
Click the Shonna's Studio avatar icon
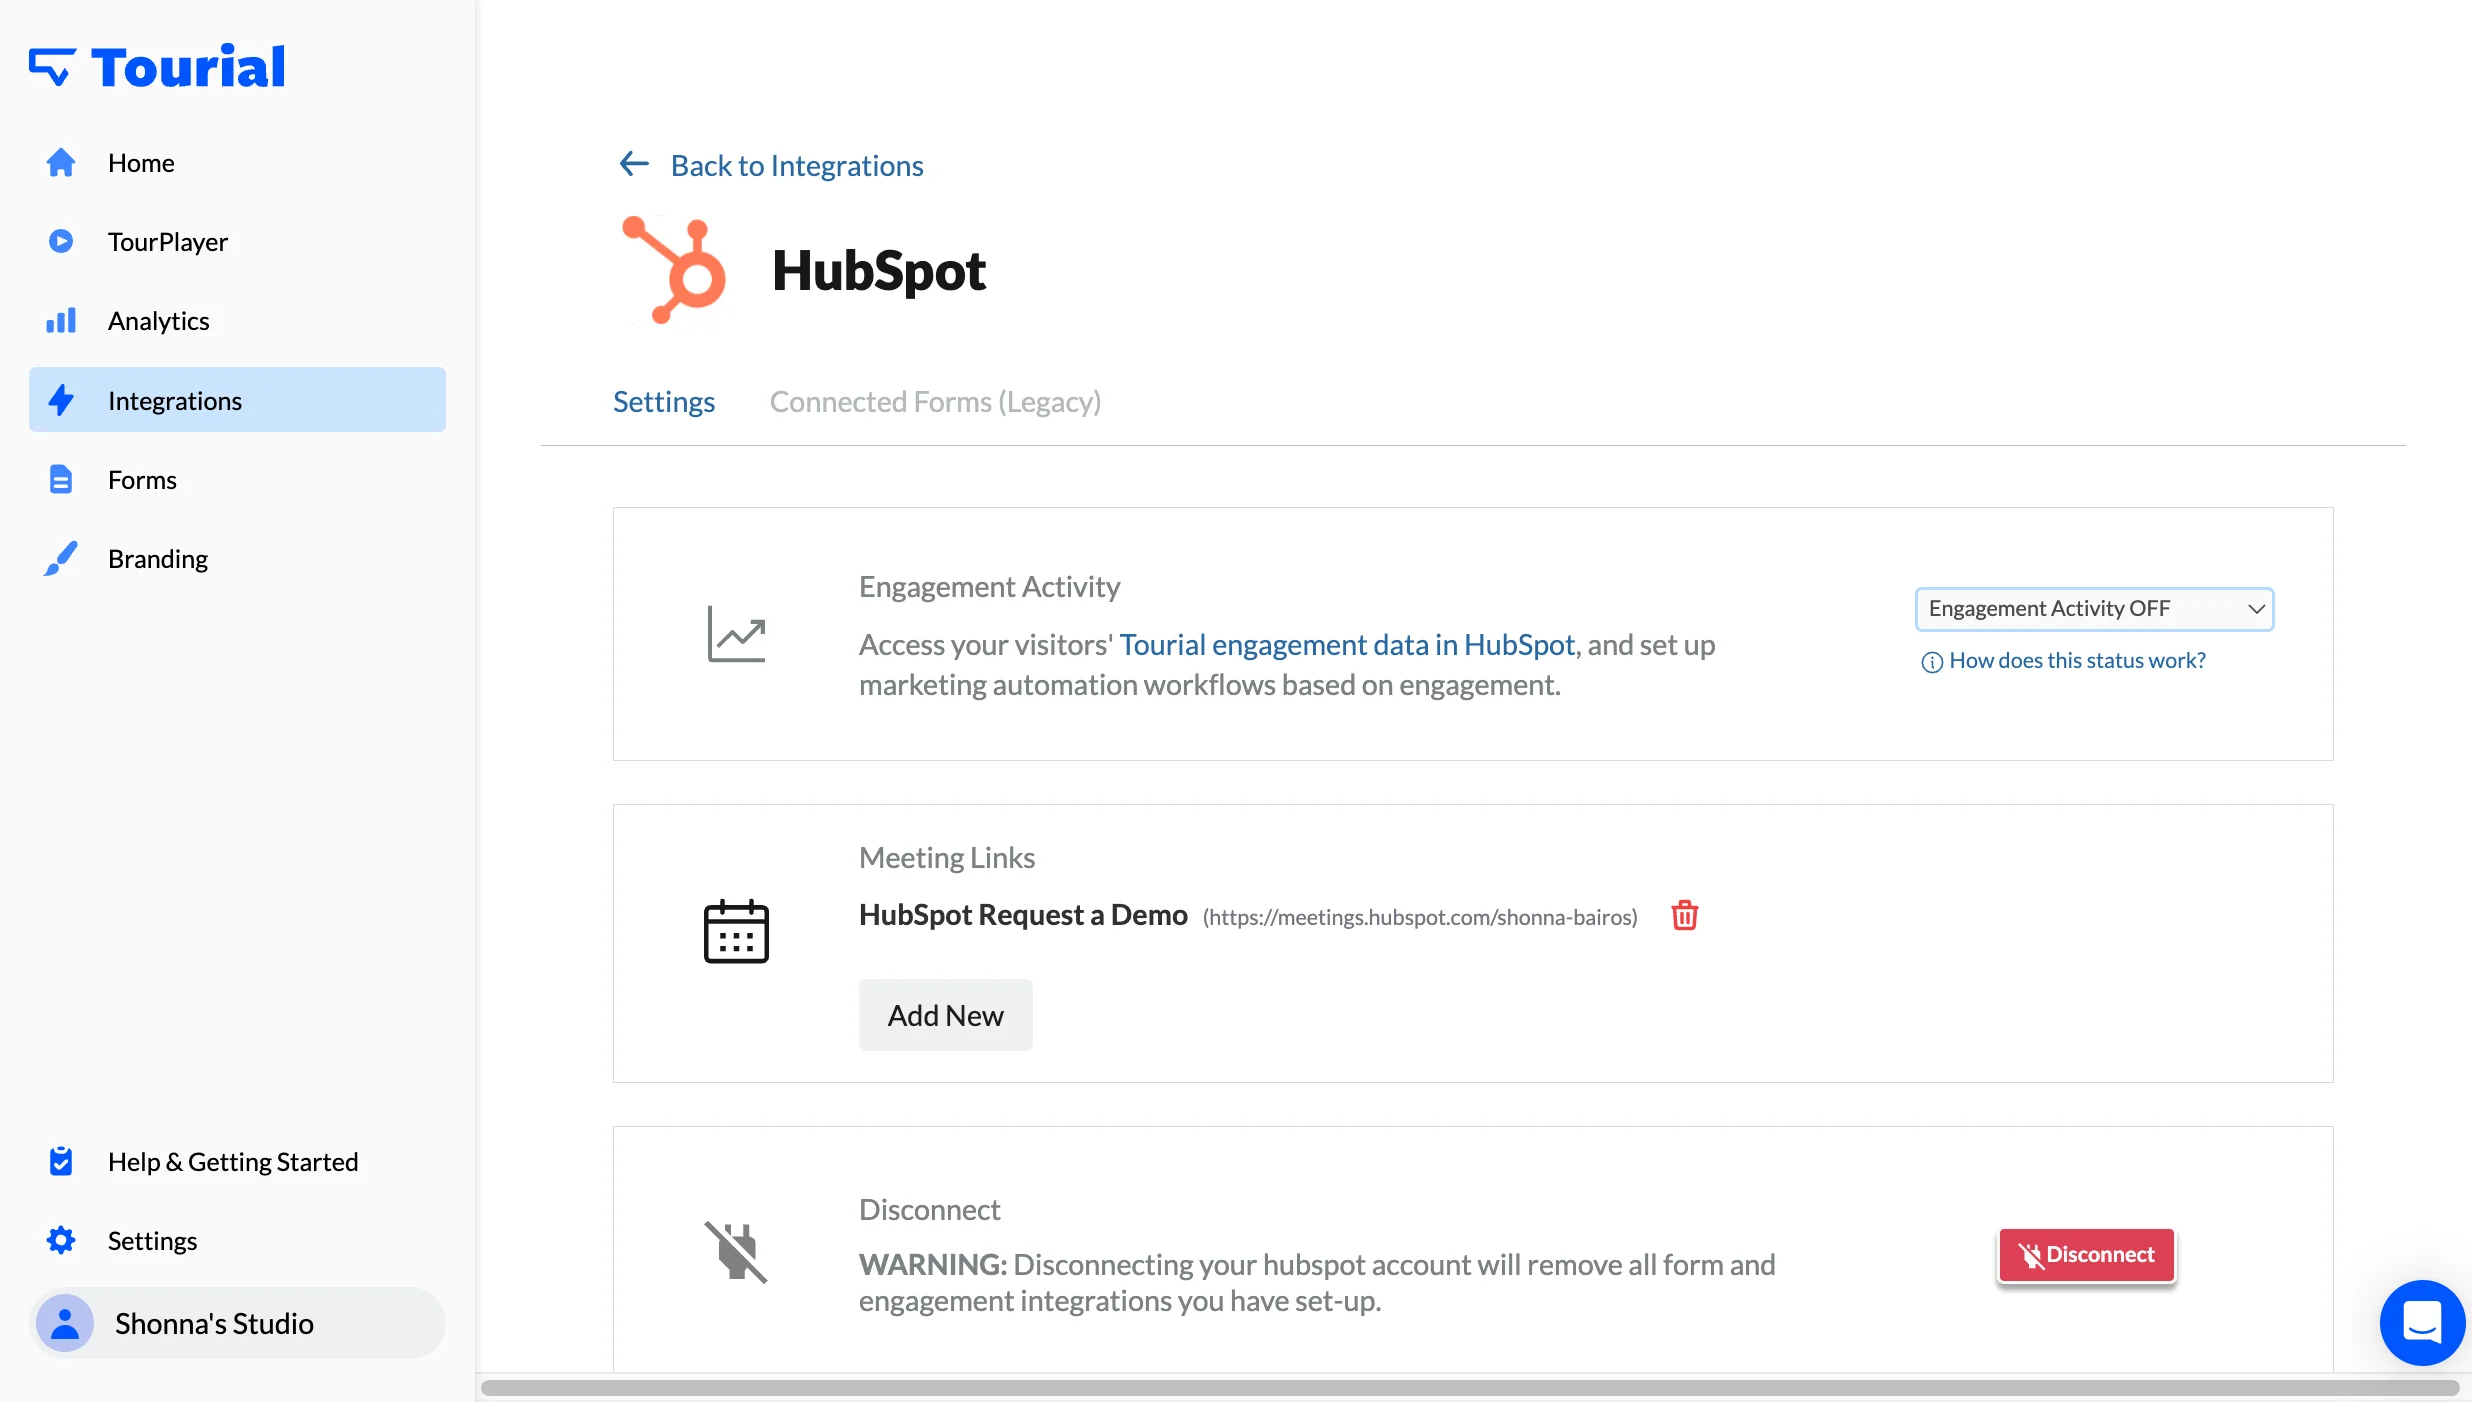pos(65,1323)
